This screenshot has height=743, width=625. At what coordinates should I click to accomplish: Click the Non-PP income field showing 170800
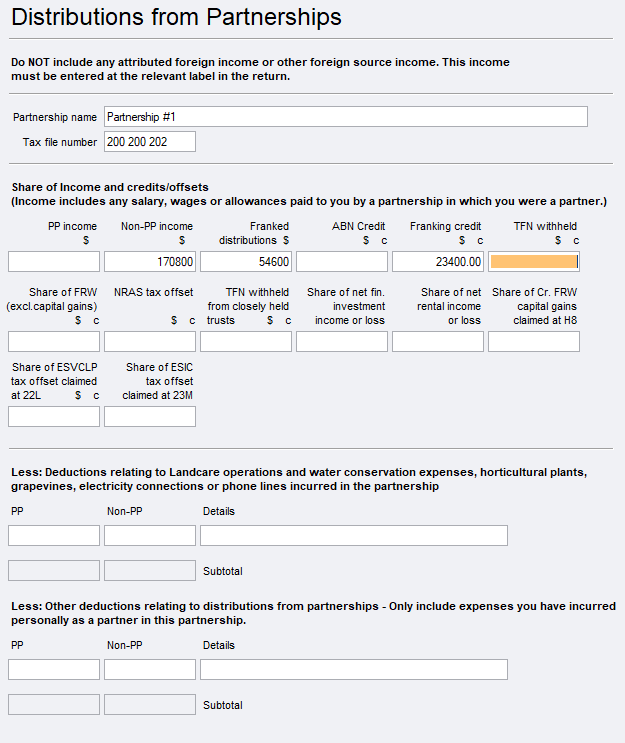pyautogui.click(x=150, y=262)
